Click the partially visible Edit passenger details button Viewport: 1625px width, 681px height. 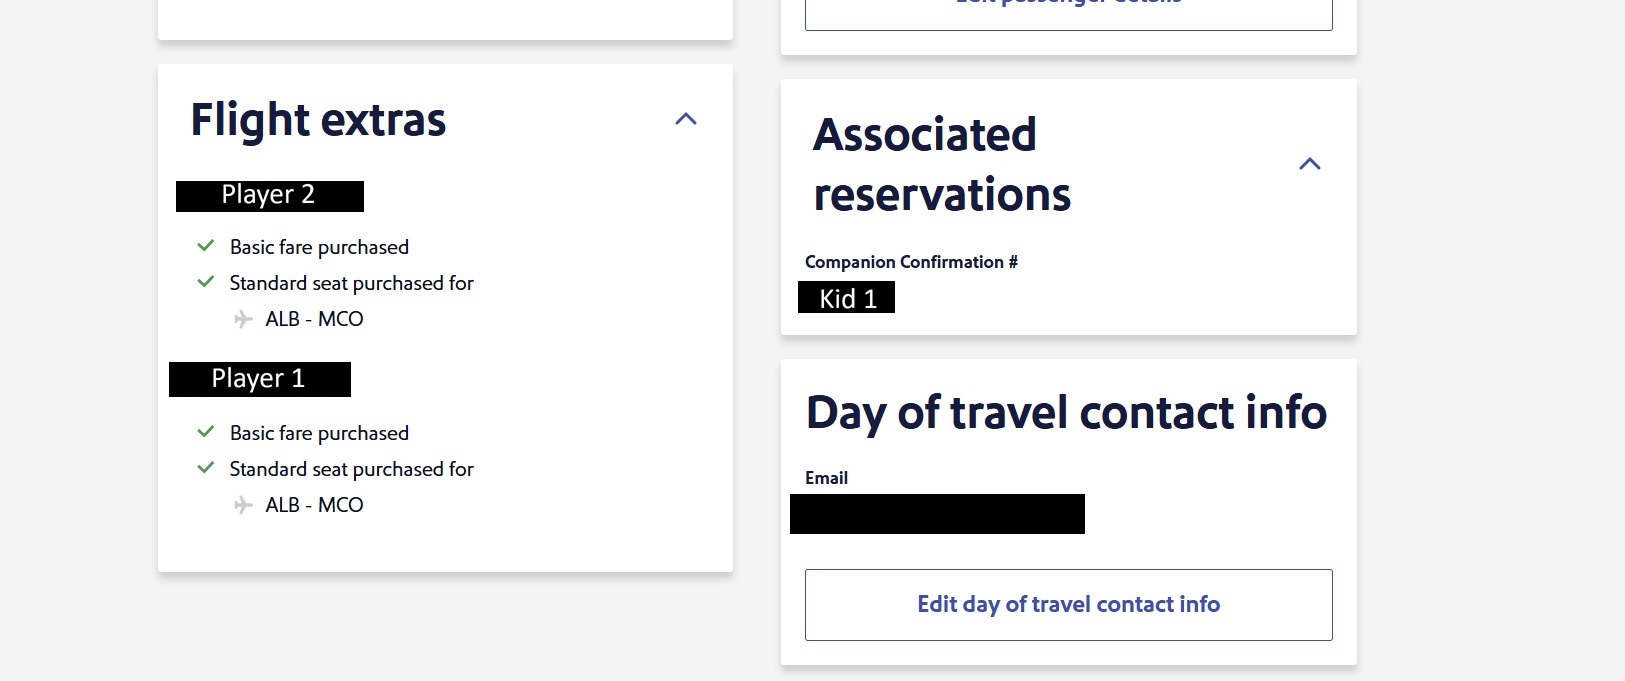(x=1068, y=10)
